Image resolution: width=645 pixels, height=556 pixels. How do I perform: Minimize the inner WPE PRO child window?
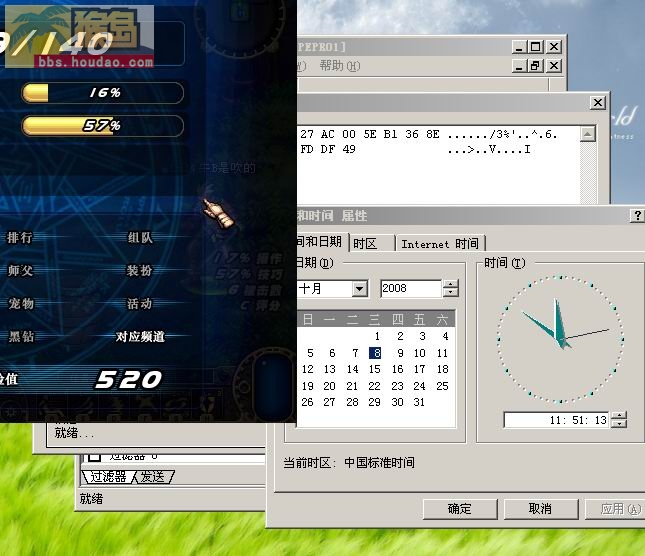click(x=520, y=66)
